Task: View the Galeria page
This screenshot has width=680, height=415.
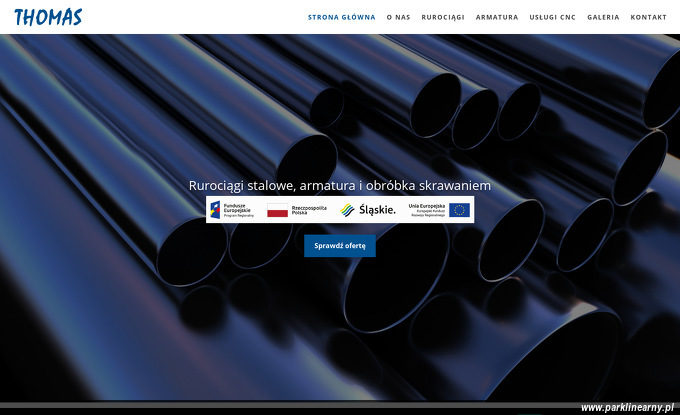Action: [x=603, y=17]
